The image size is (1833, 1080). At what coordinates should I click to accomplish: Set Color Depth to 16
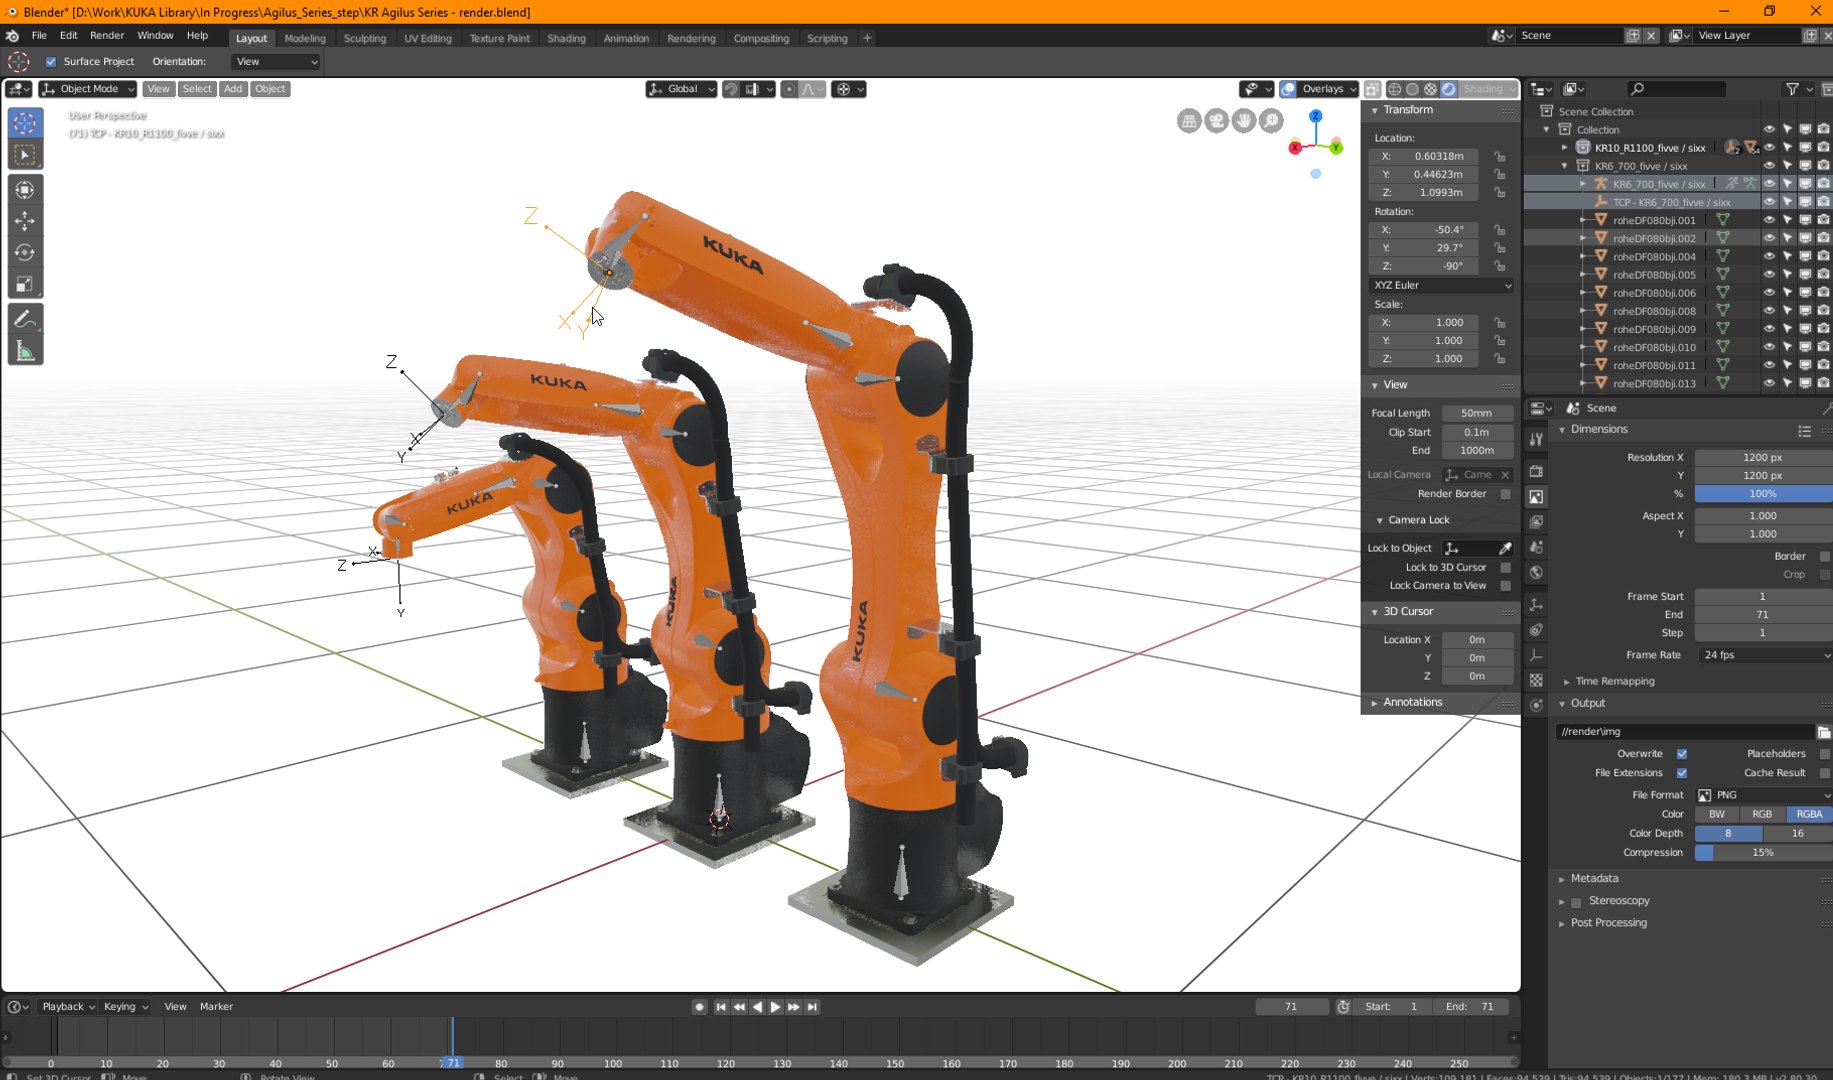(x=1797, y=834)
